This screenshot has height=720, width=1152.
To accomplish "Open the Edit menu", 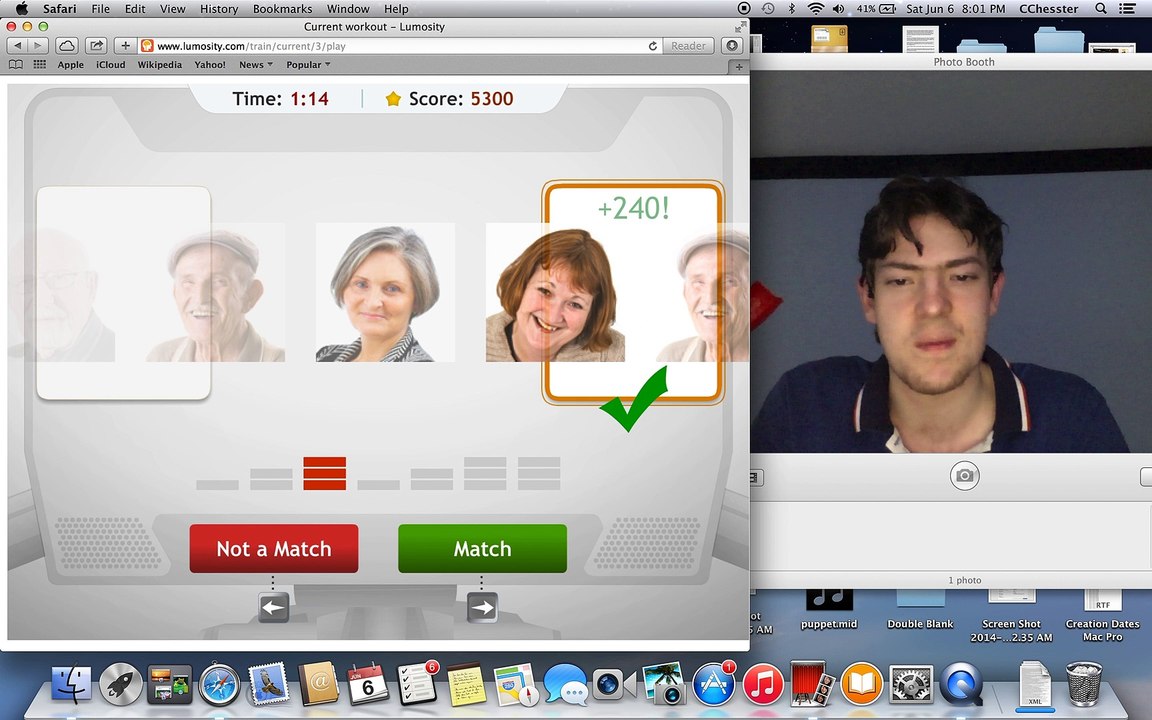I will (135, 9).
